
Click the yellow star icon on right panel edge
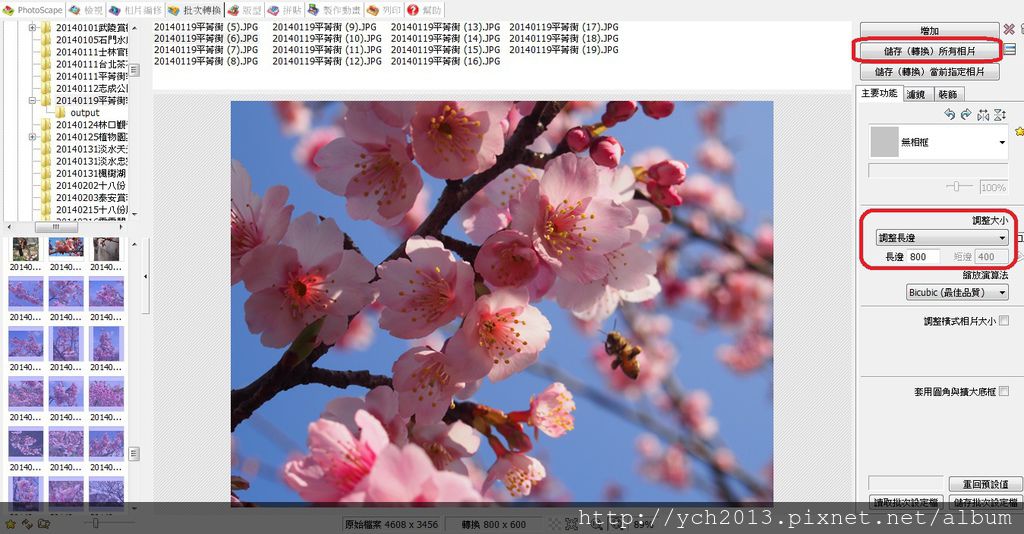(1019, 132)
